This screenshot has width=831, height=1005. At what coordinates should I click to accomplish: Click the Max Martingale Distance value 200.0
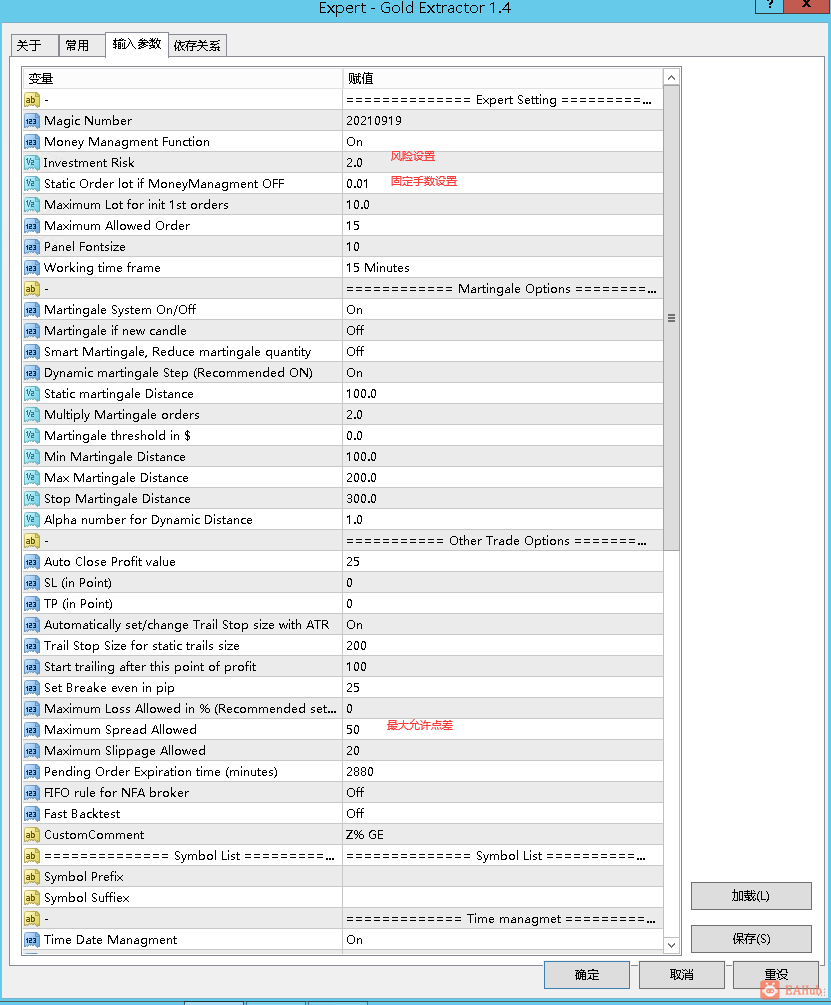(x=361, y=478)
